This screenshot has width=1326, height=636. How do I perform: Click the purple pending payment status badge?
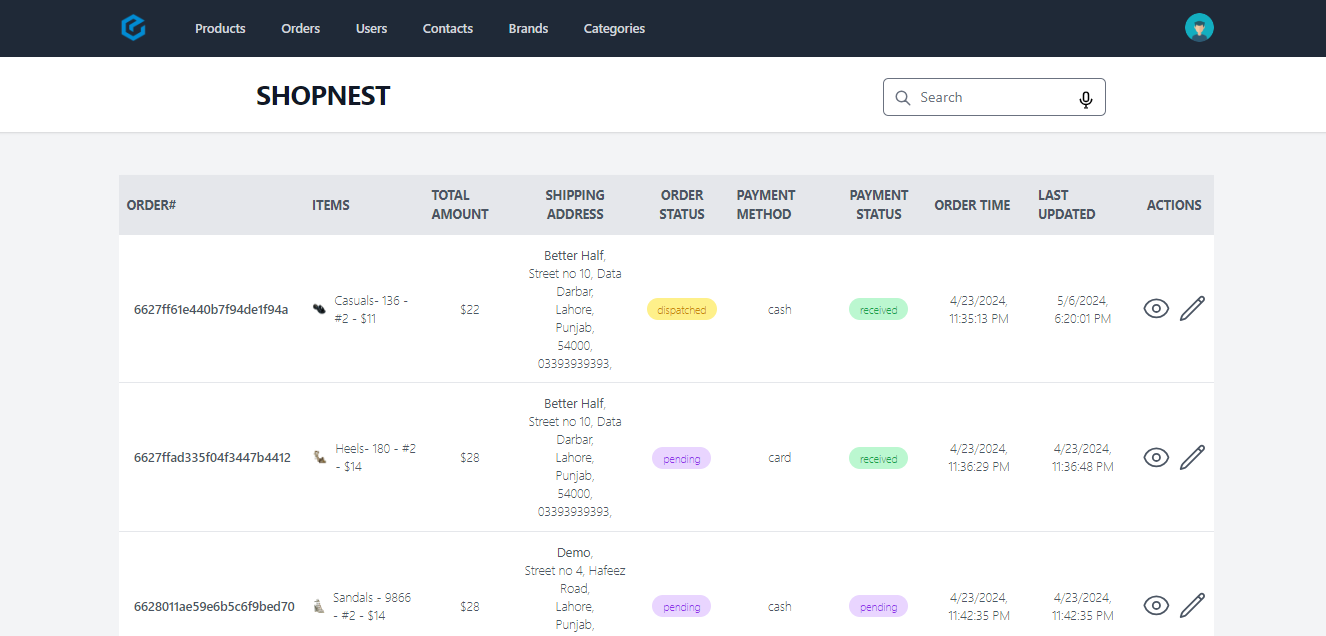pyautogui.click(x=879, y=607)
